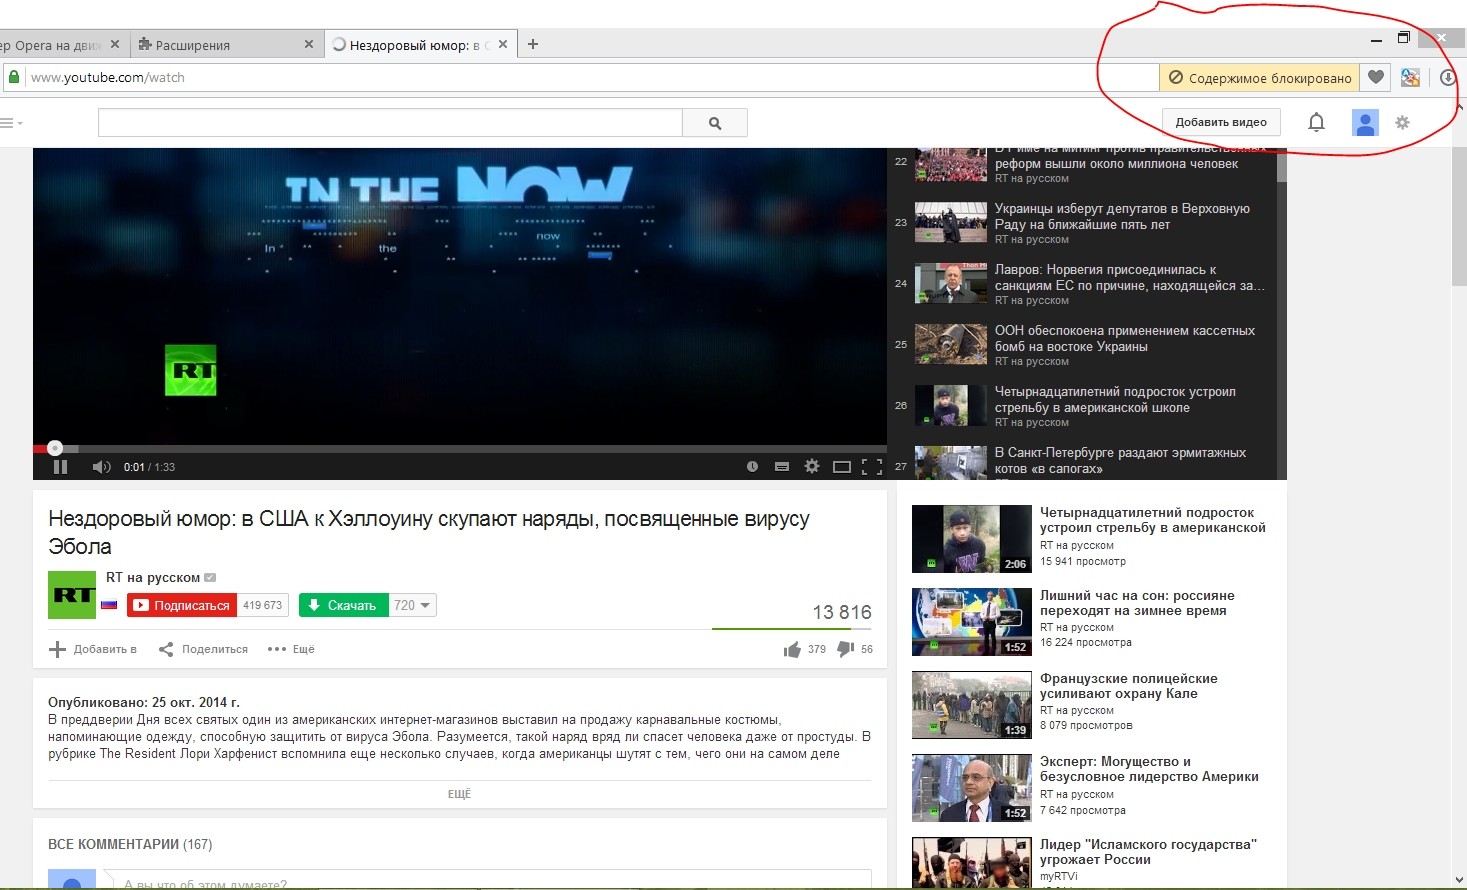
Task: Click the video progress bar scrubber
Action: pyautogui.click(x=55, y=448)
